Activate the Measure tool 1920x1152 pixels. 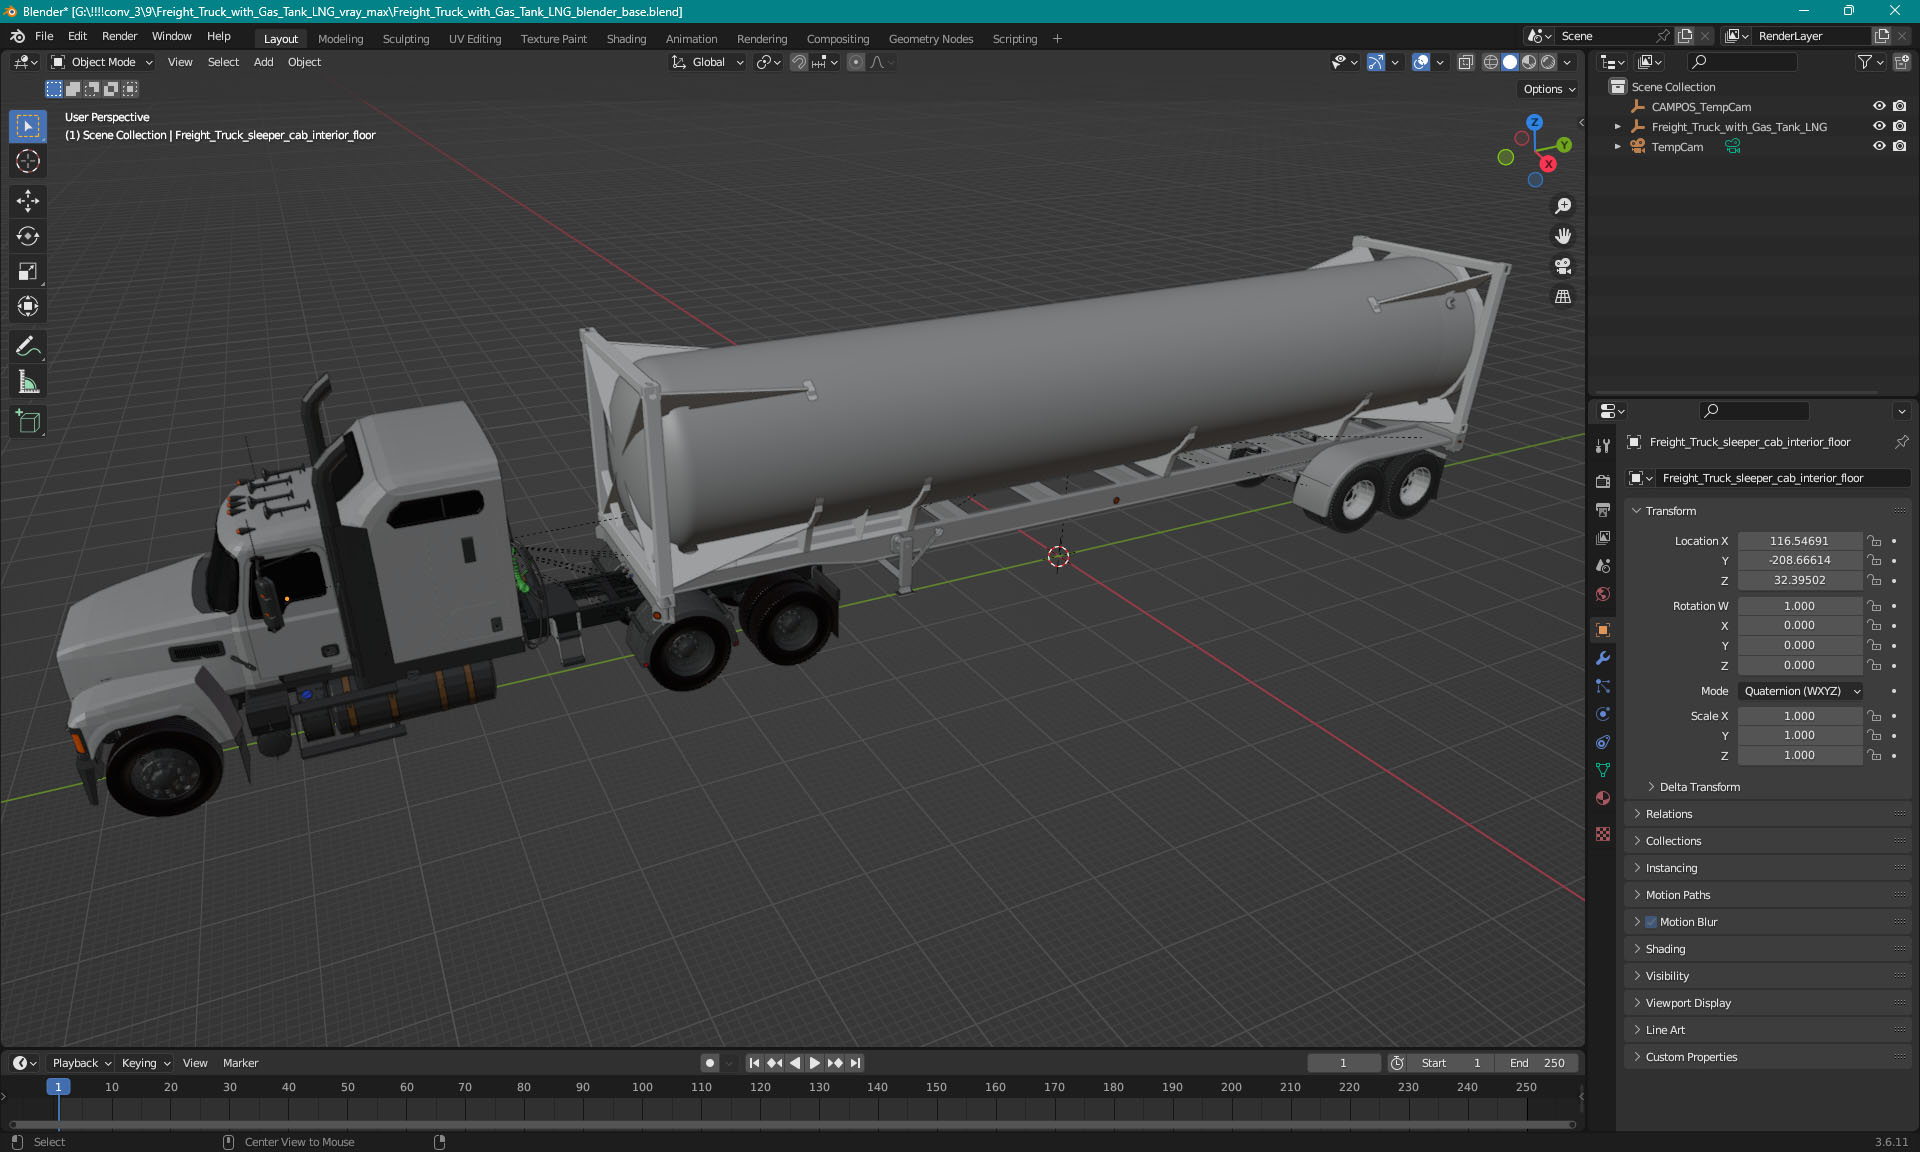pyautogui.click(x=28, y=382)
